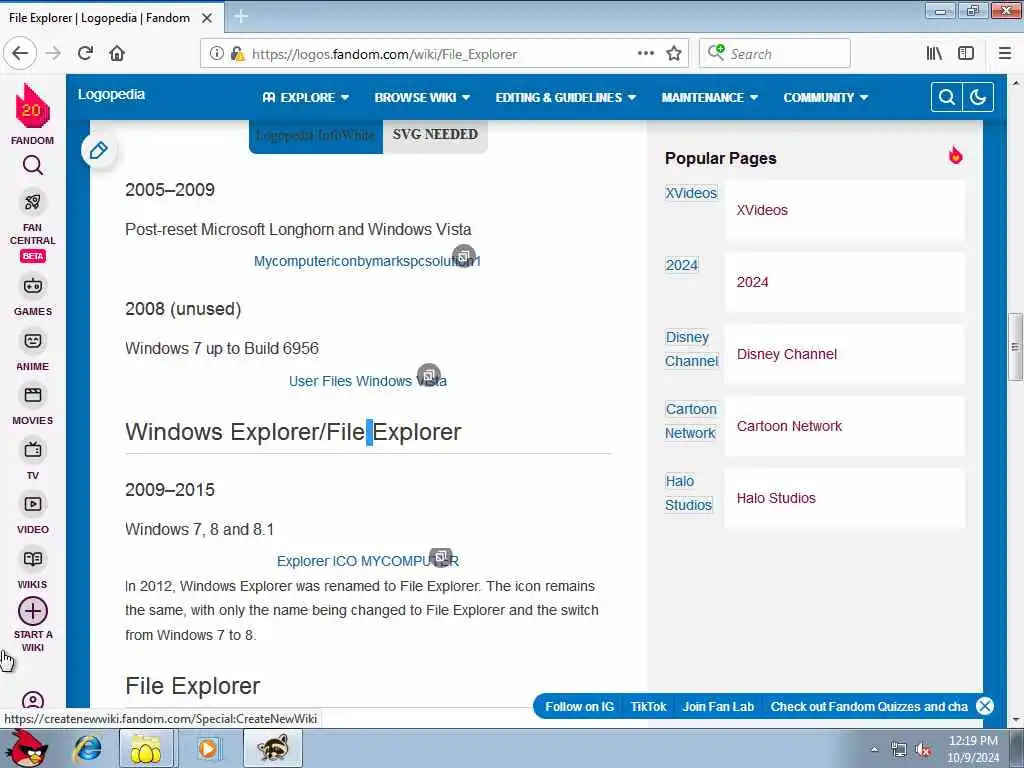Open the Games sidebar icon
This screenshot has height=768, width=1024.
pyautogui.click(x=33, y=286)
